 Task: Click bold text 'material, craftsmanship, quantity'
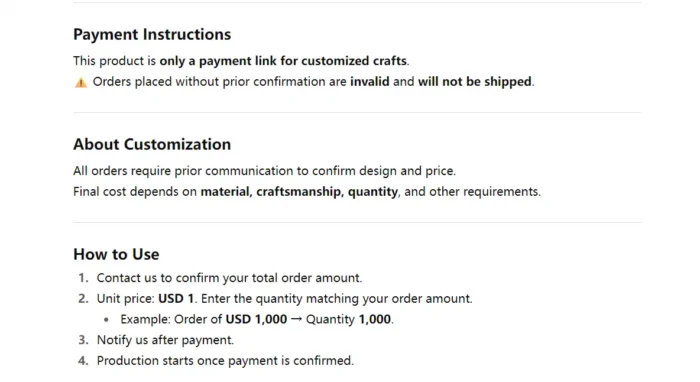[299, 192]
